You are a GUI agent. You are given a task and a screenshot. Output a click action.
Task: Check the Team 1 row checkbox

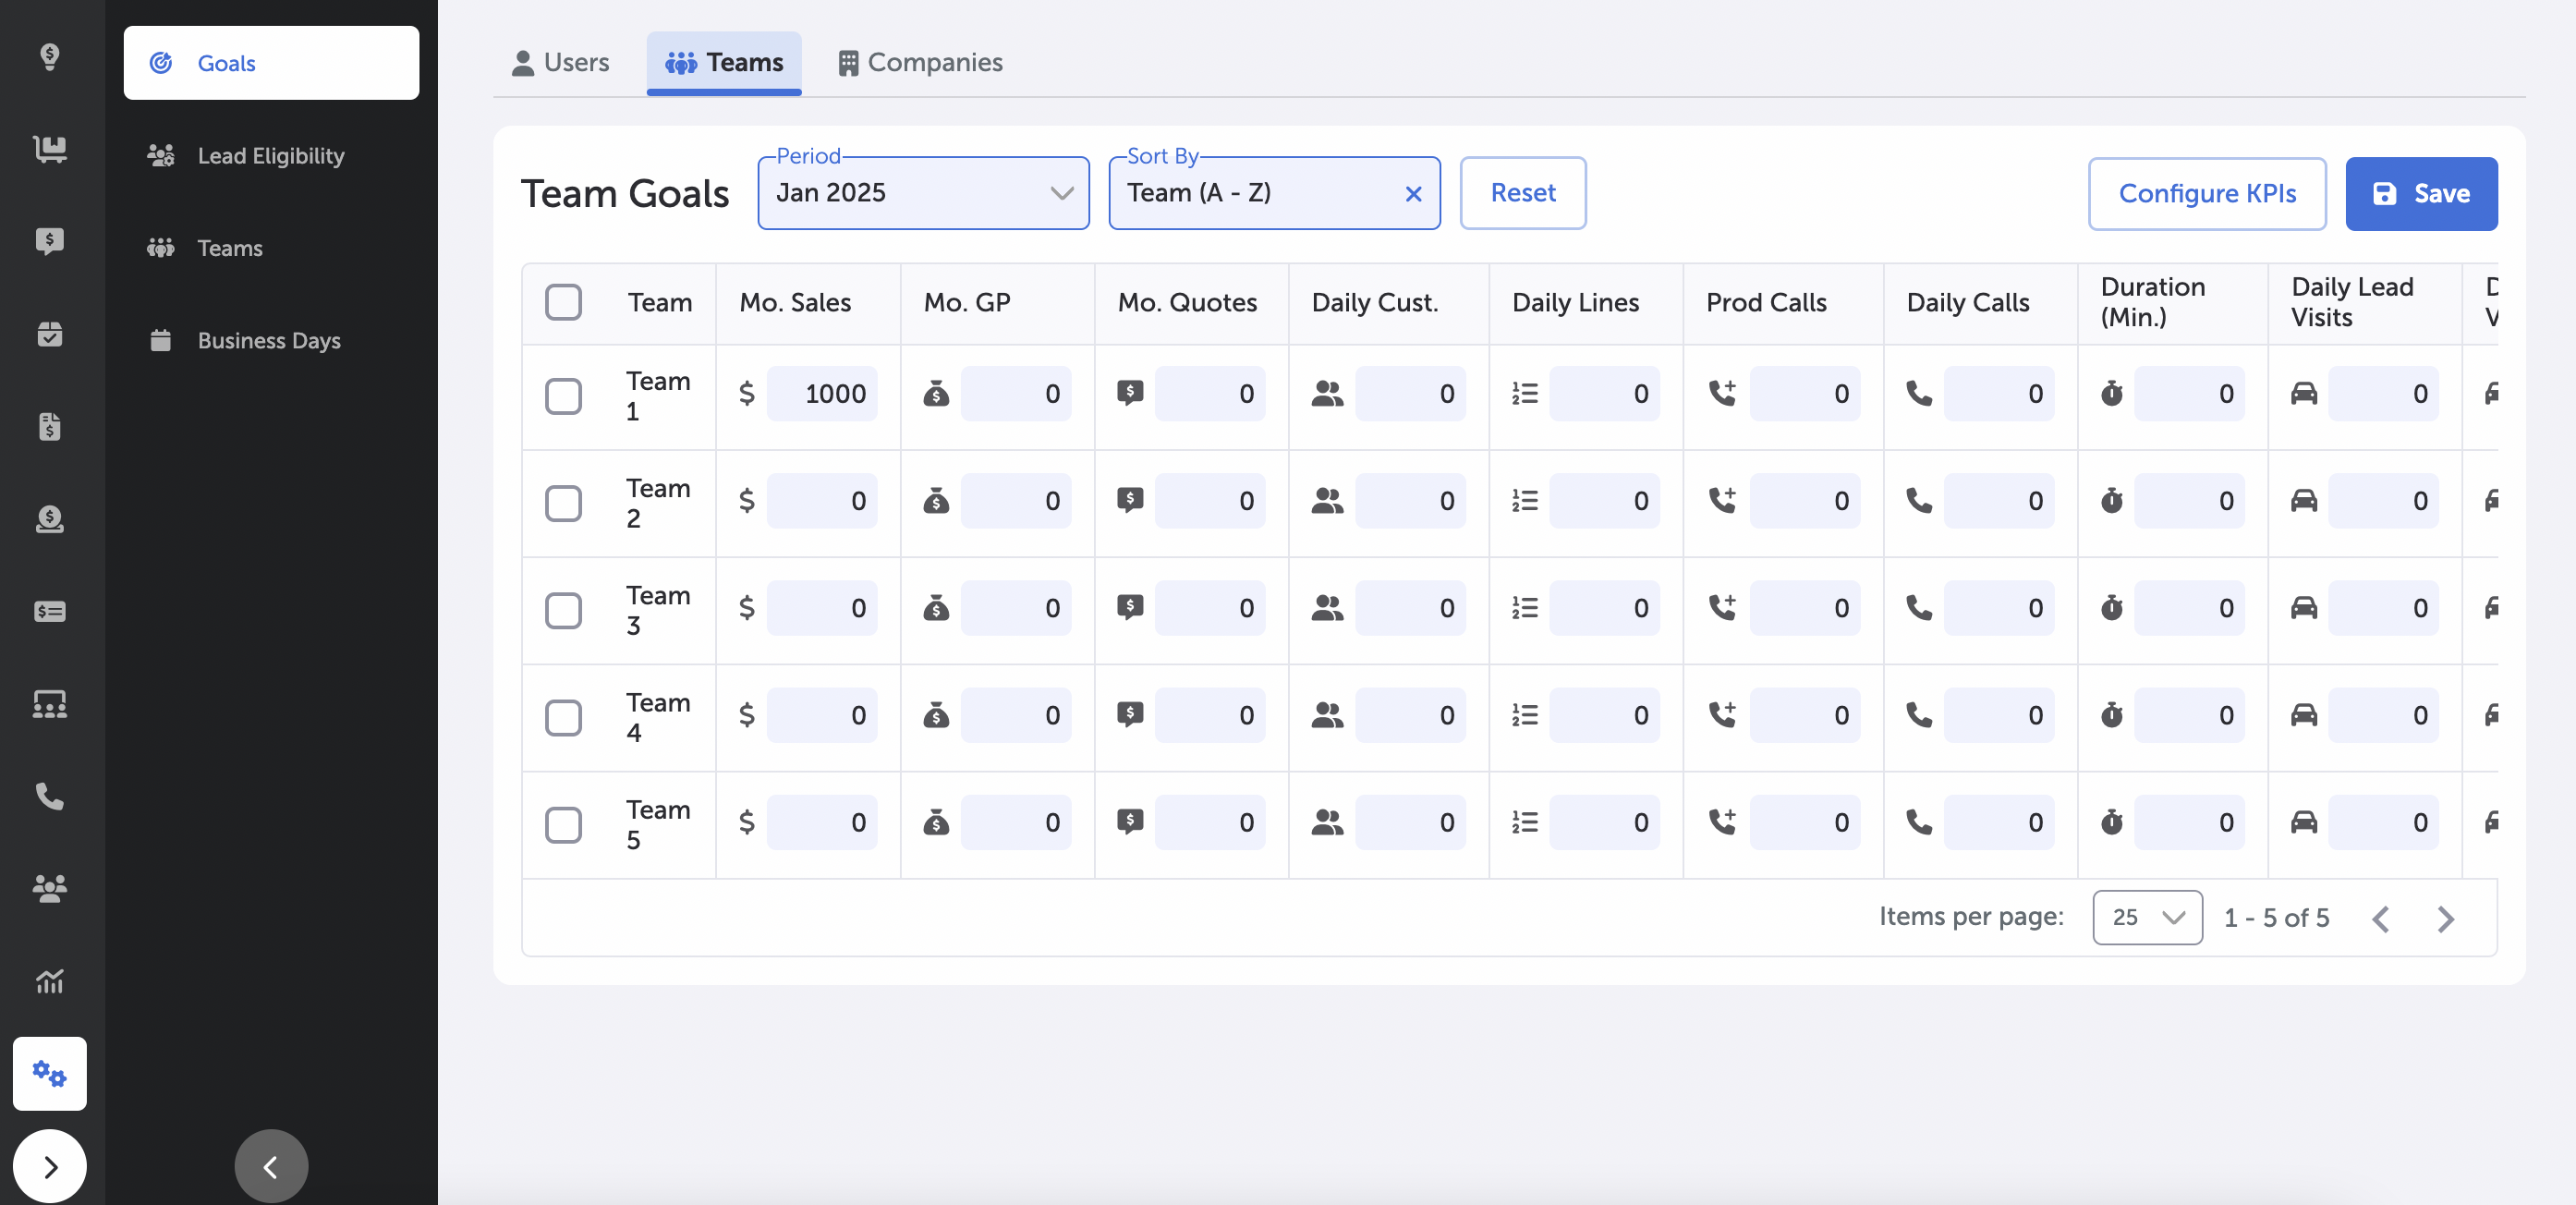coord(563,396)
